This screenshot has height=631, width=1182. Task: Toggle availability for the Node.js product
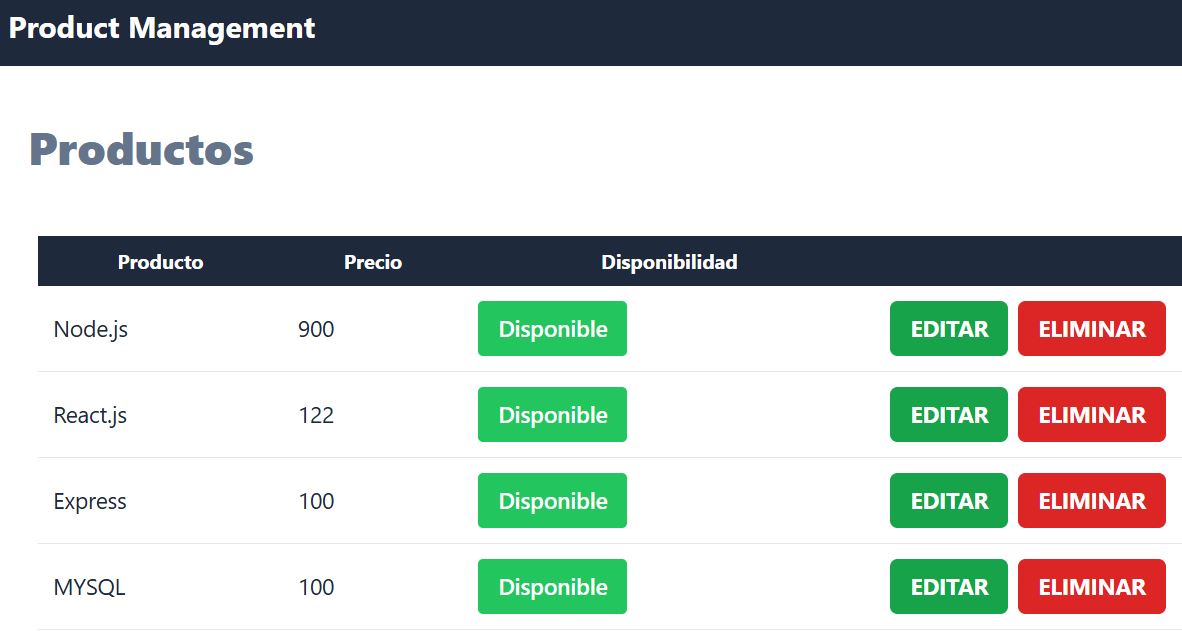(552, 329)
